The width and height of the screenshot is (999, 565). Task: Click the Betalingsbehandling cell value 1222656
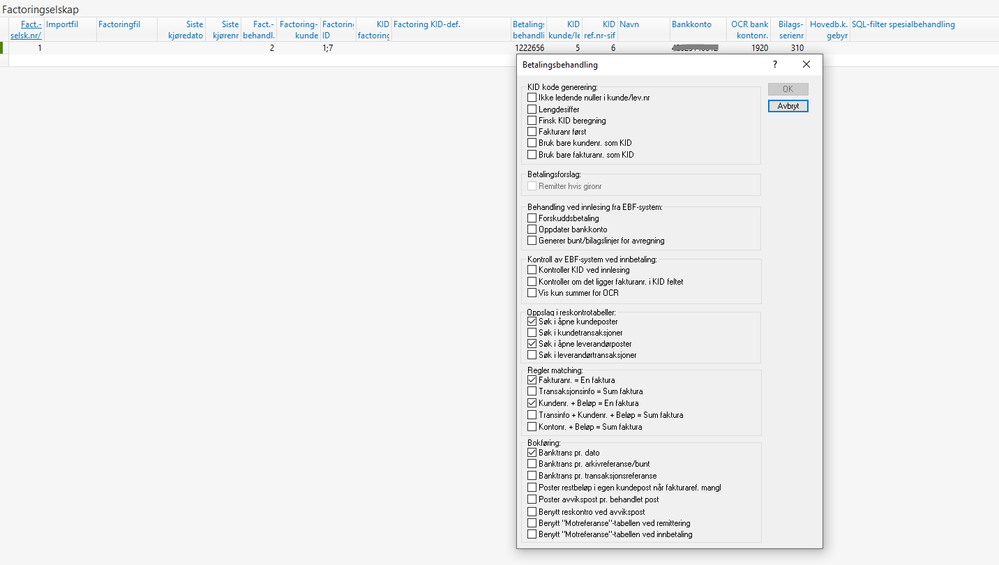tap(529, 48)
